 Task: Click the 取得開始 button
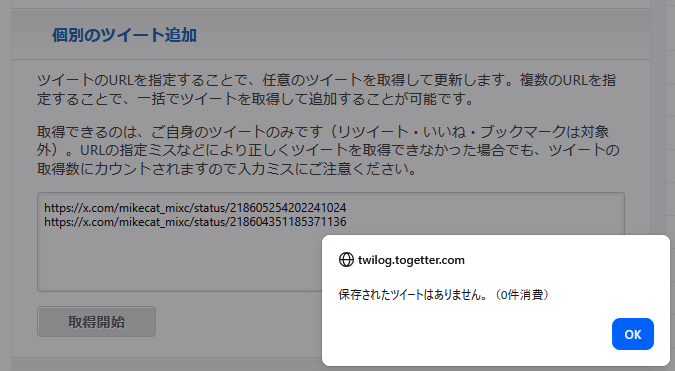[x=96, y=322]
